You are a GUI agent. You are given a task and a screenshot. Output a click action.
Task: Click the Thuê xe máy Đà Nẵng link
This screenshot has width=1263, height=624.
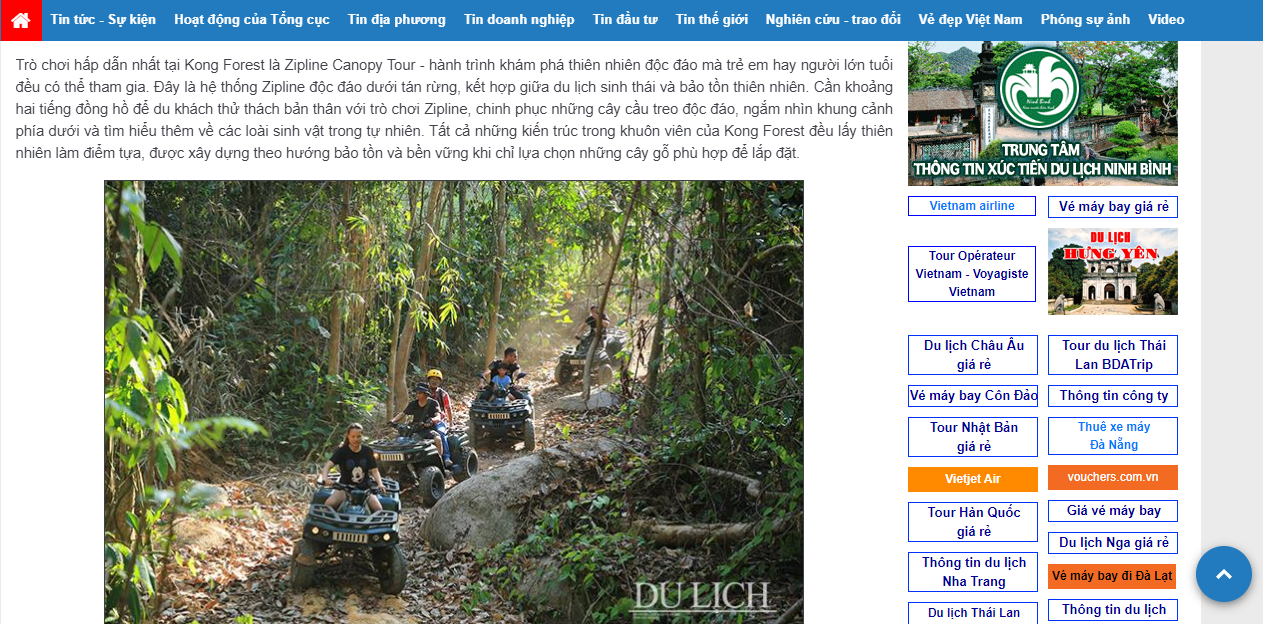[1113, 436]
